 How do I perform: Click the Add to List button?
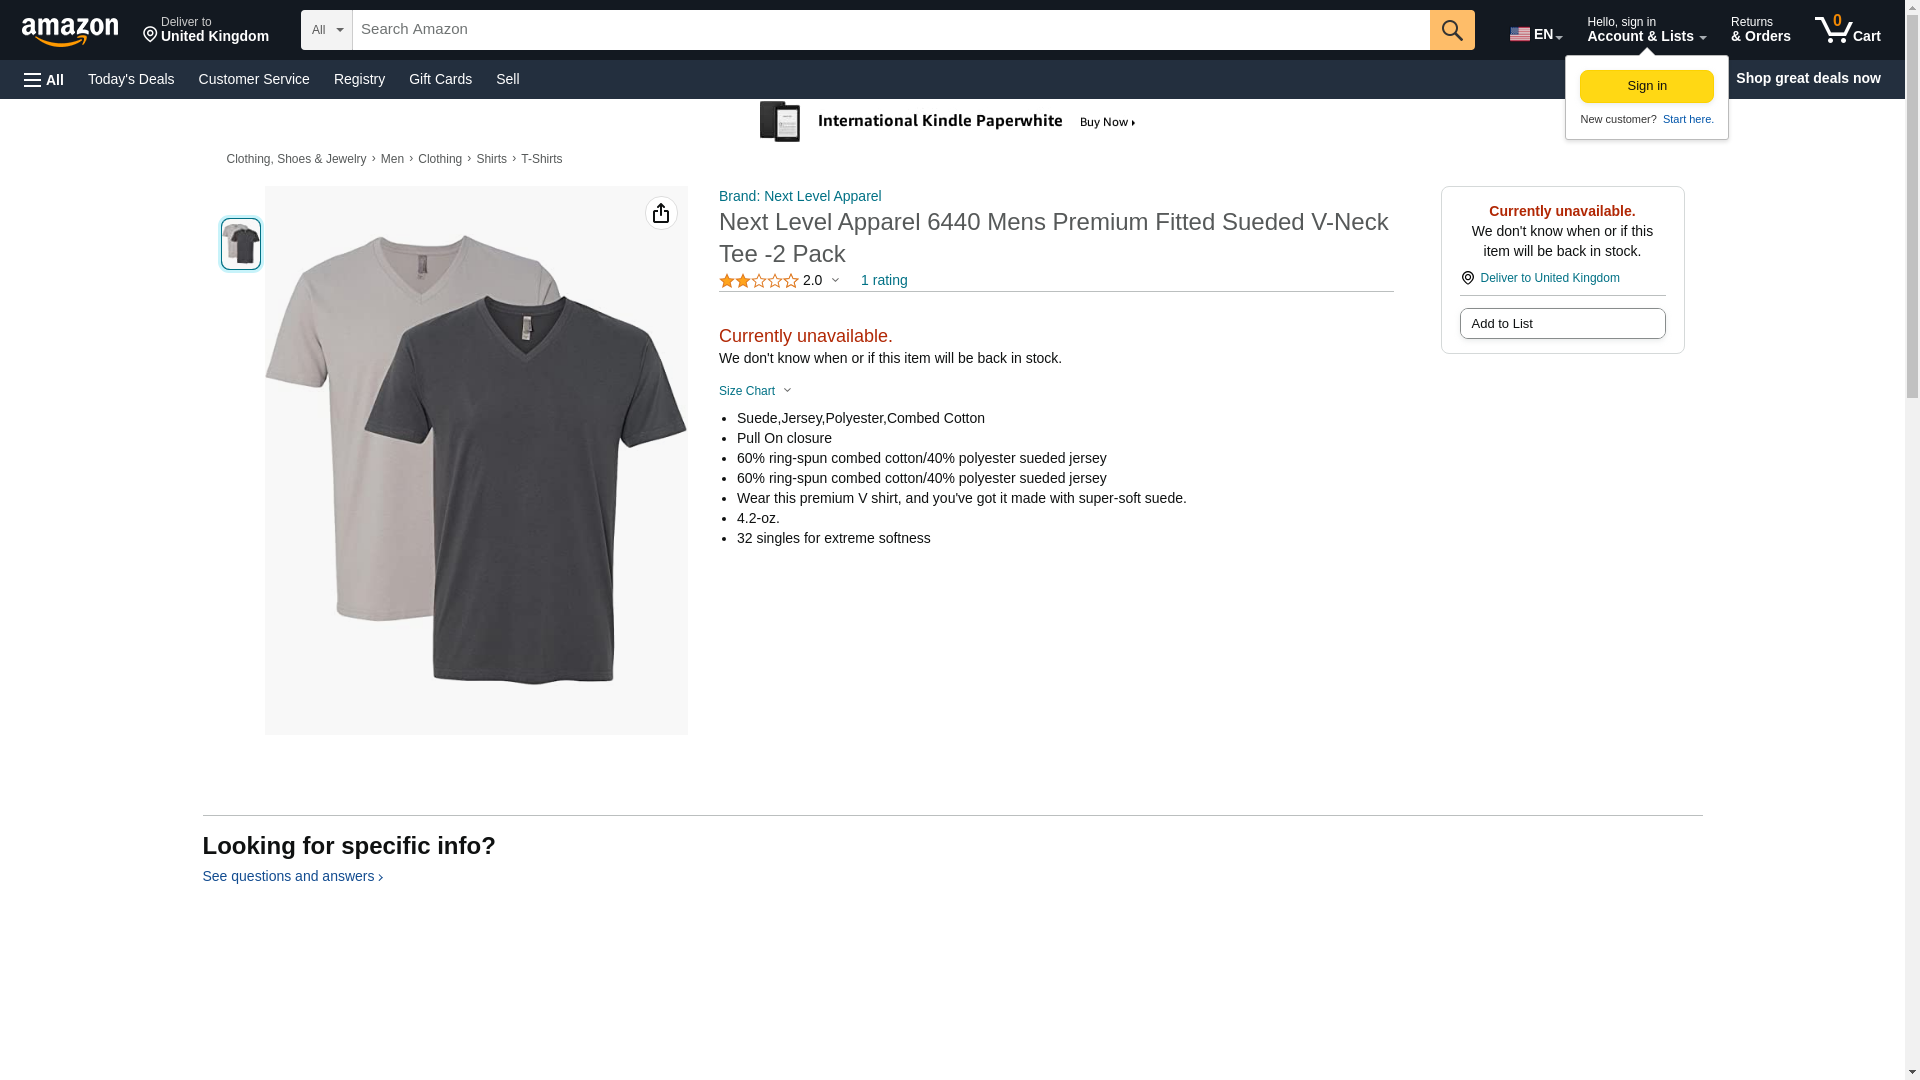point(1562,324)
